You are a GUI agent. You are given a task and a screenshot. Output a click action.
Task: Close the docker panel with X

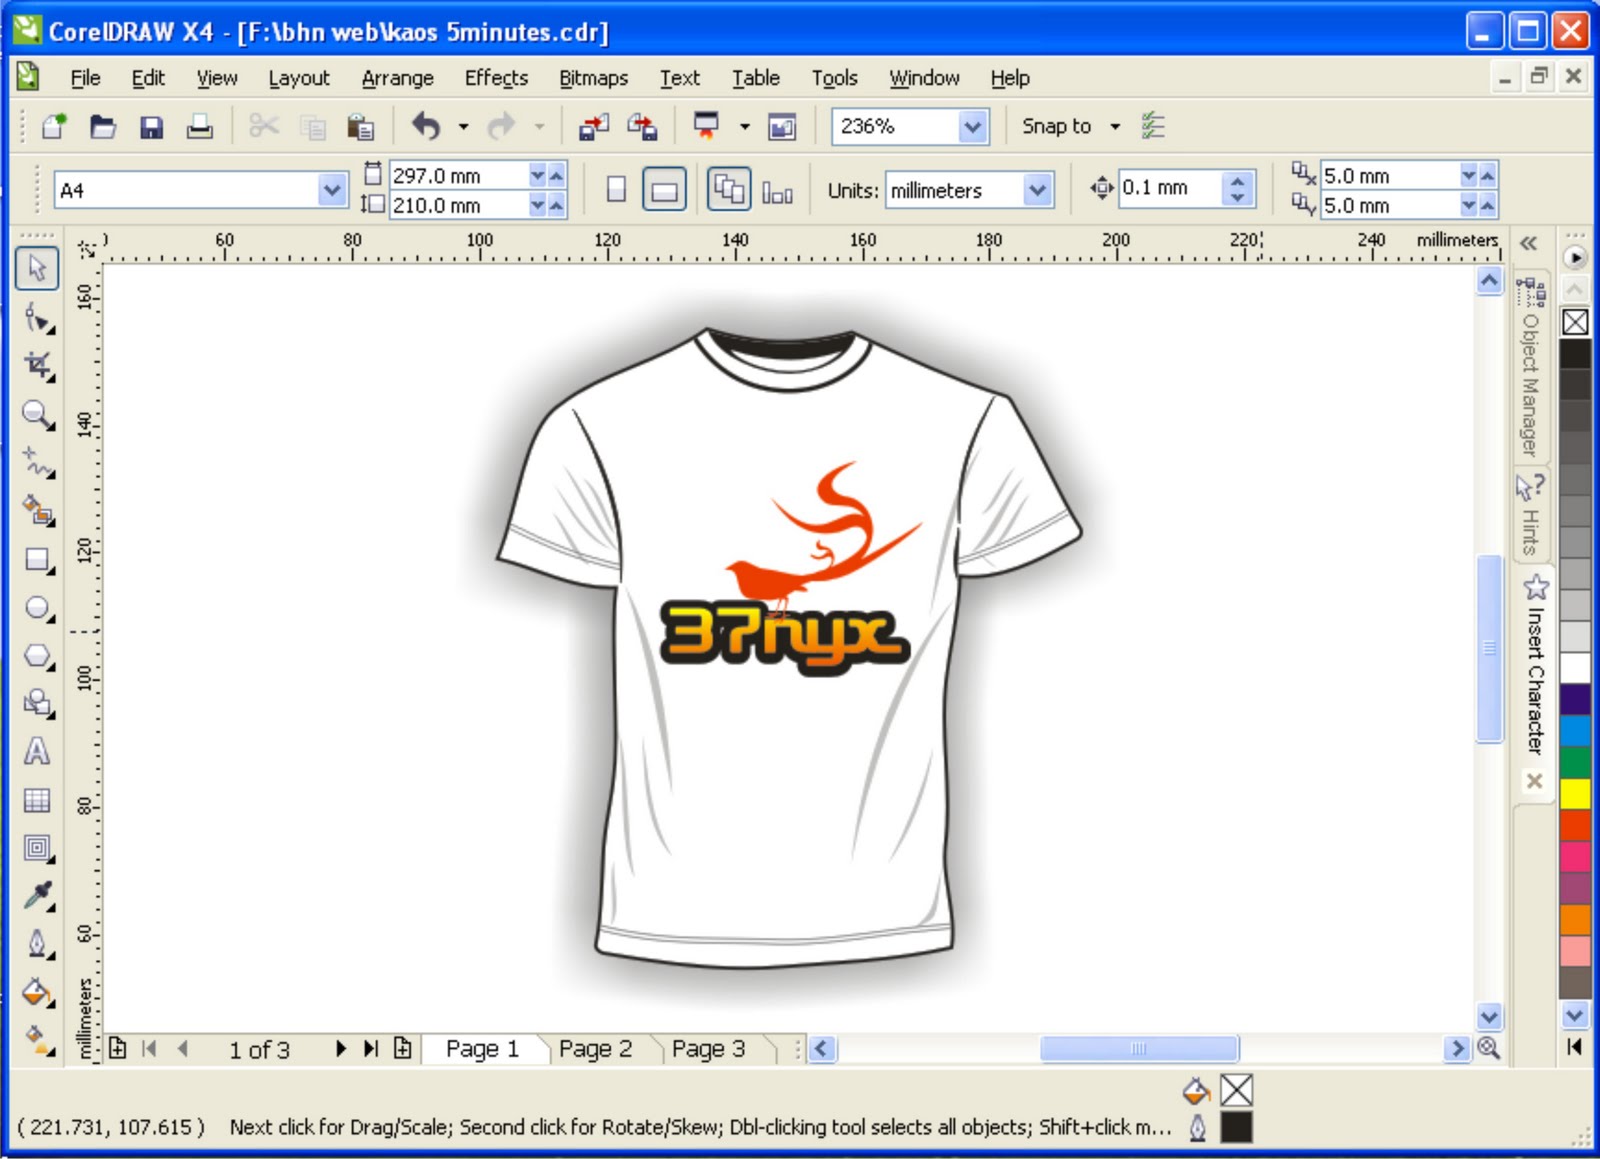[x=1534, y=781]
